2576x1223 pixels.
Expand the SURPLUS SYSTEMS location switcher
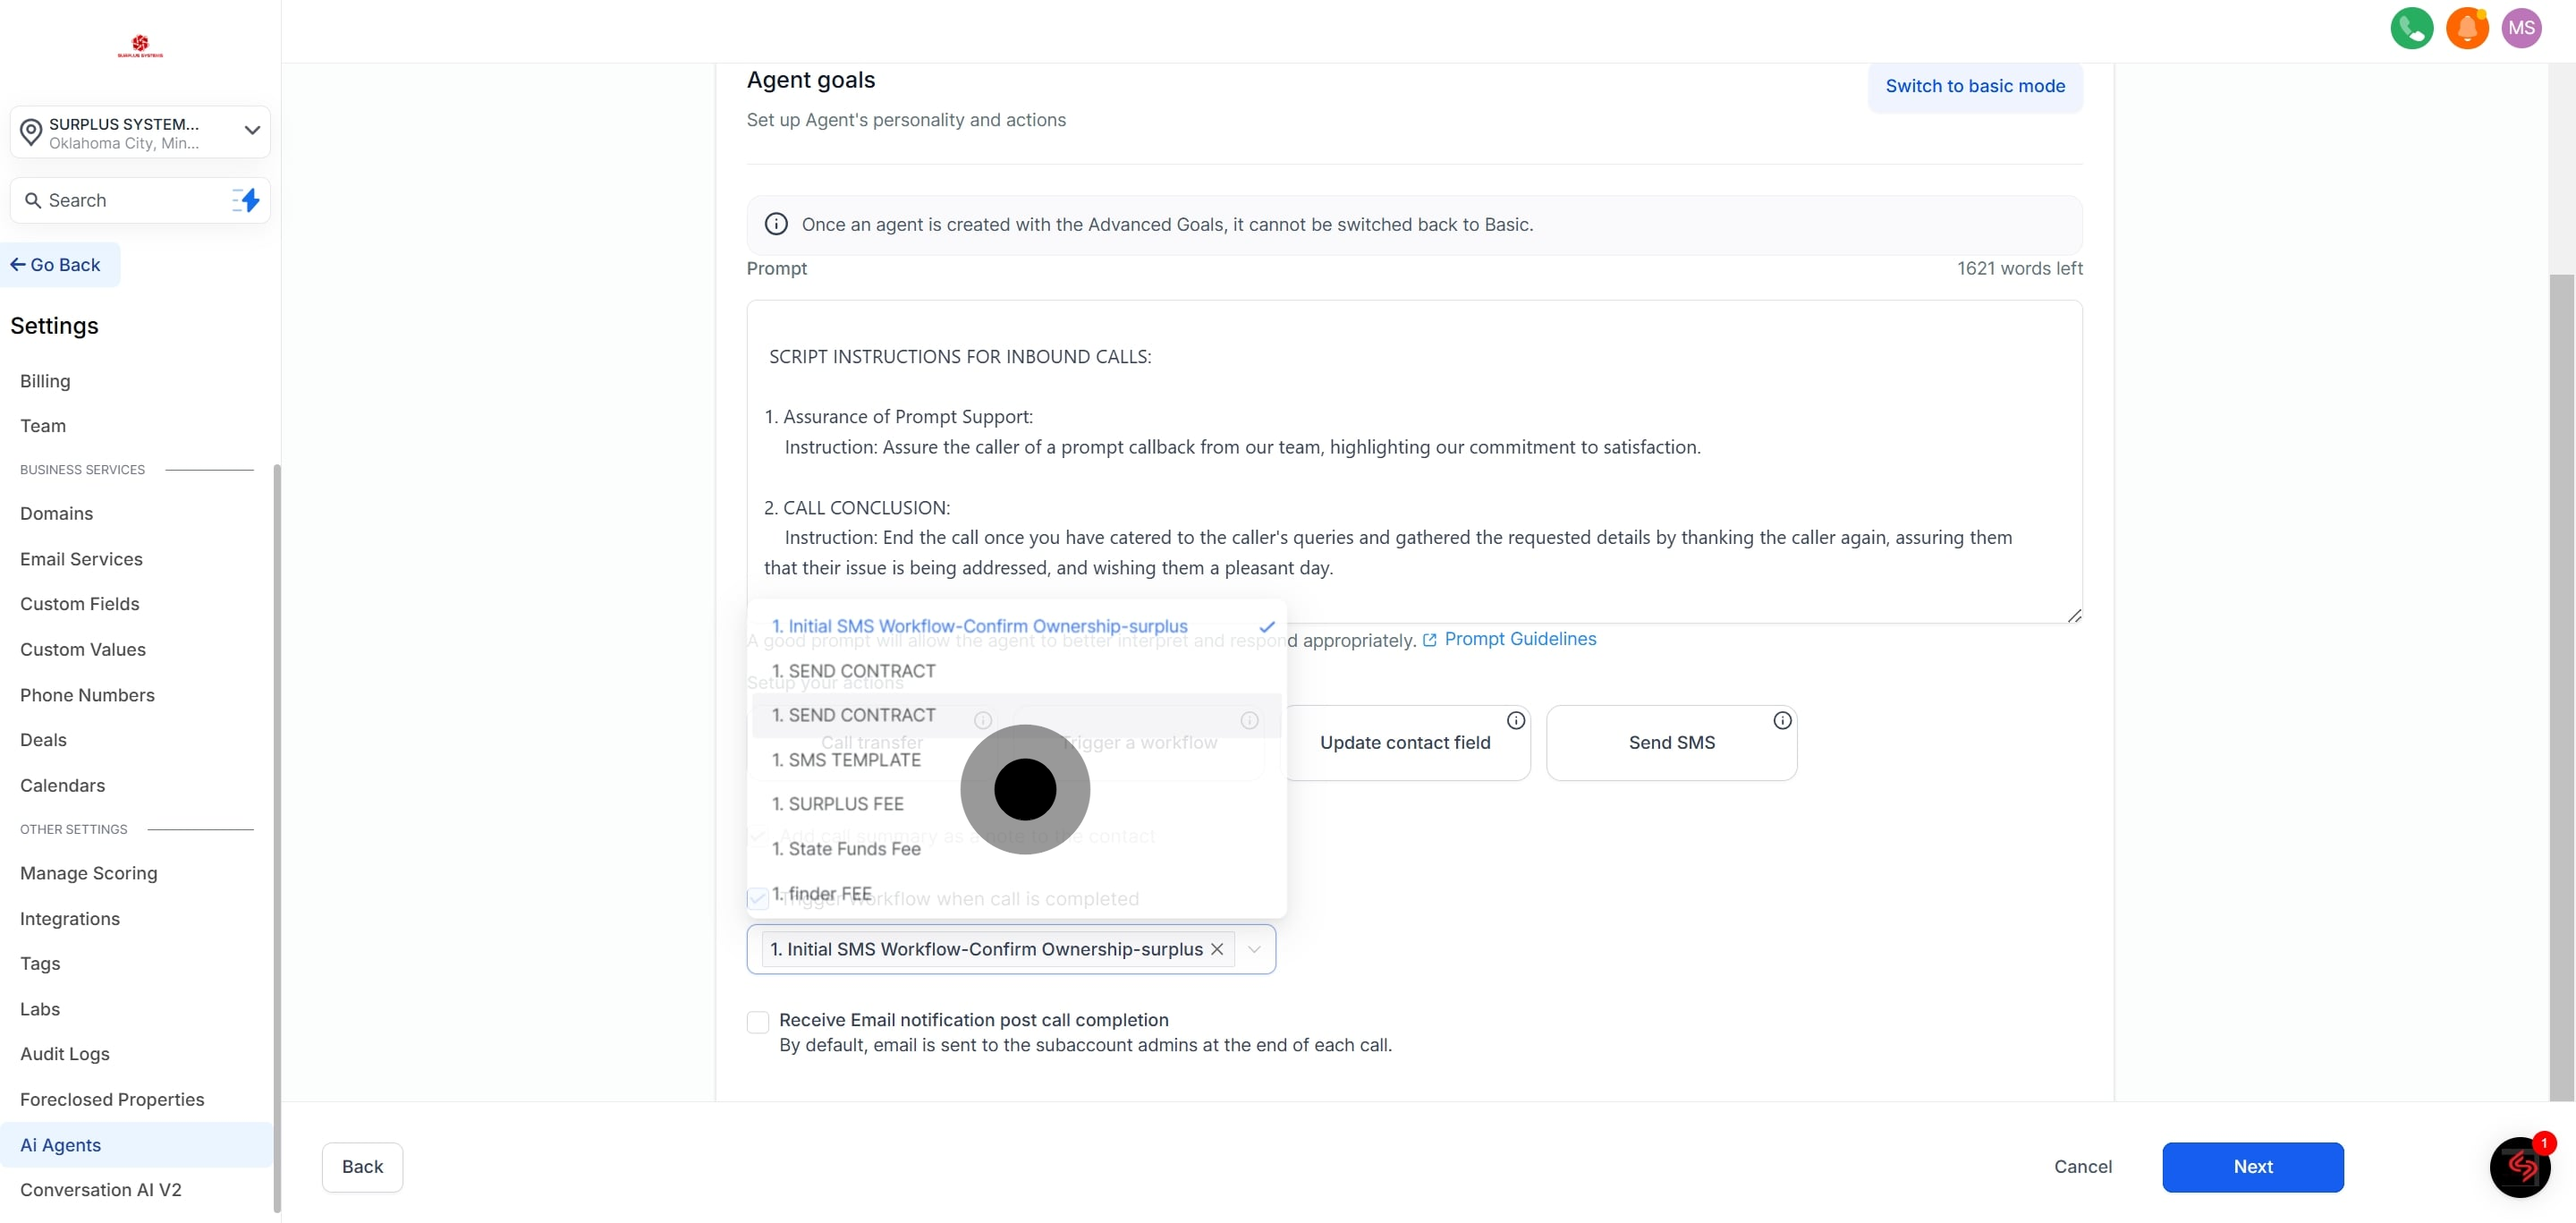coord(140,132)
